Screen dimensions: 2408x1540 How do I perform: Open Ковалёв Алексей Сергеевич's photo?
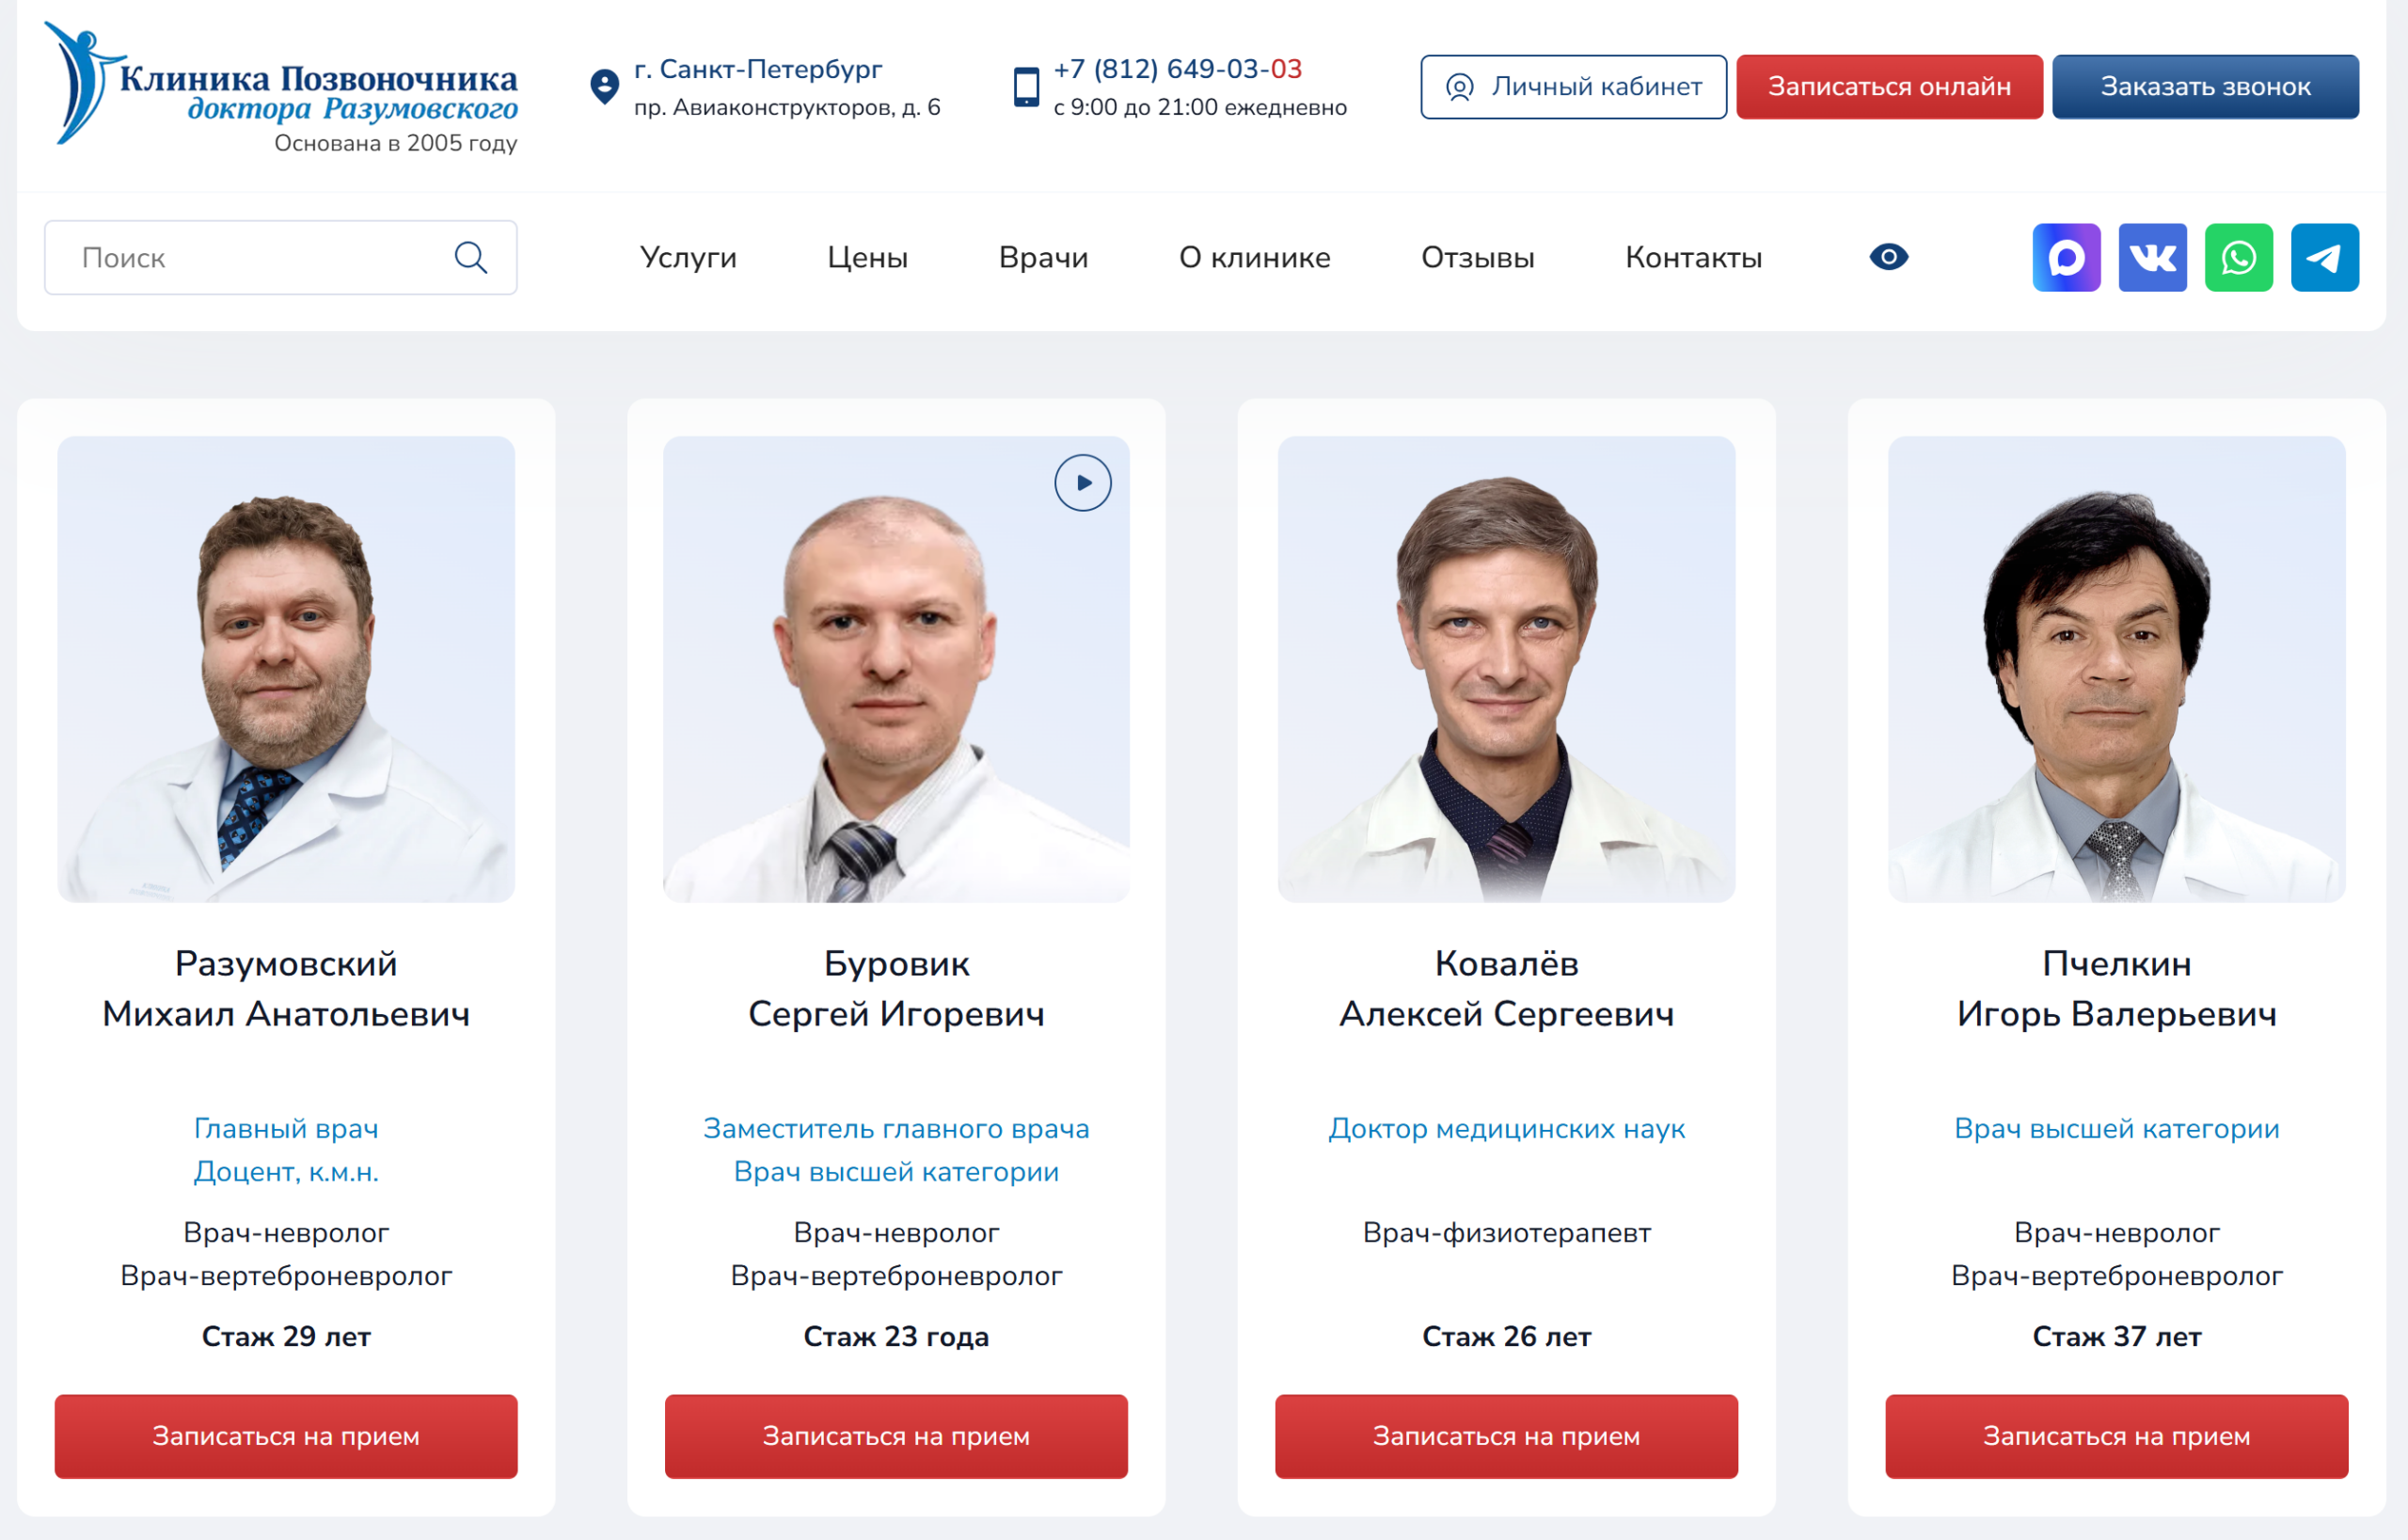[1506, 669]
